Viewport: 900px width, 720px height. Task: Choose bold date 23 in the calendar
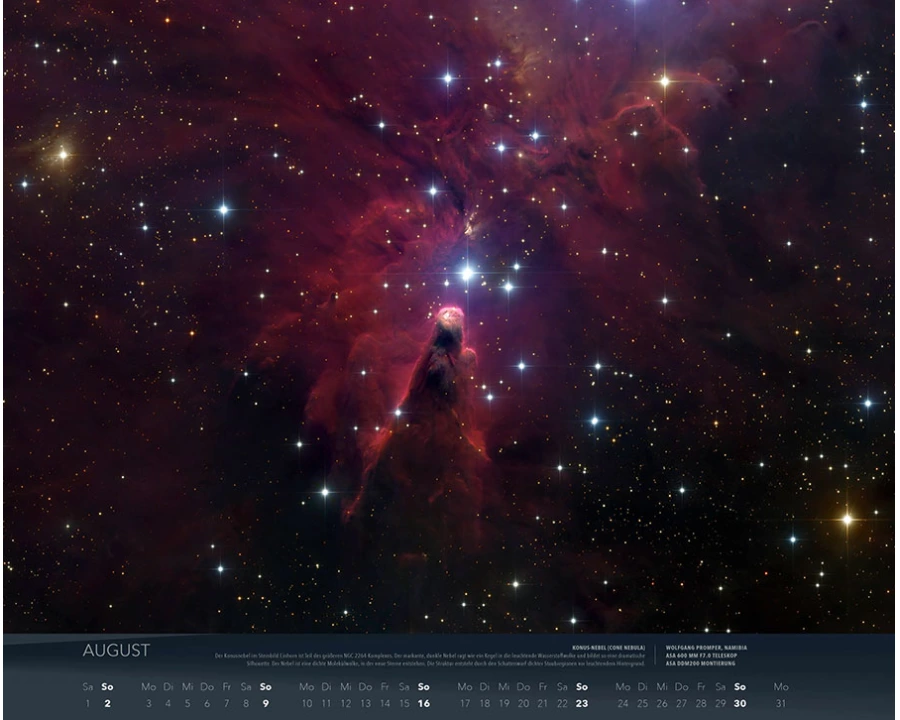click(x=581, y=703)
